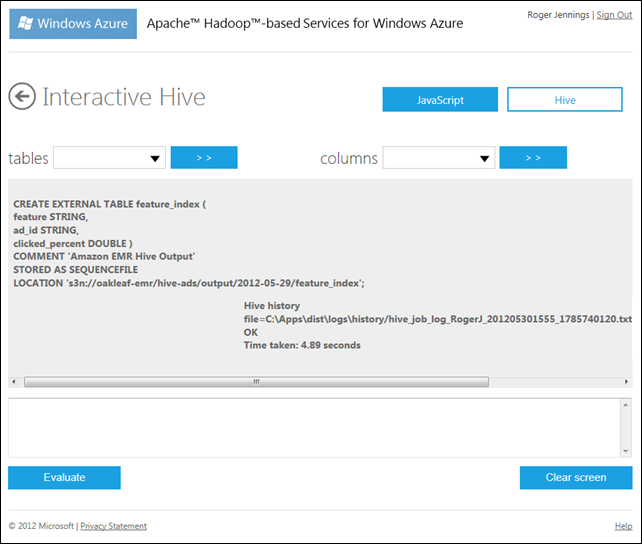This screenshot has width=642, height=544.
Task: Click the COMMENT 'Amazon EMR Hive Output' line
Action: [x=104, y=257]
